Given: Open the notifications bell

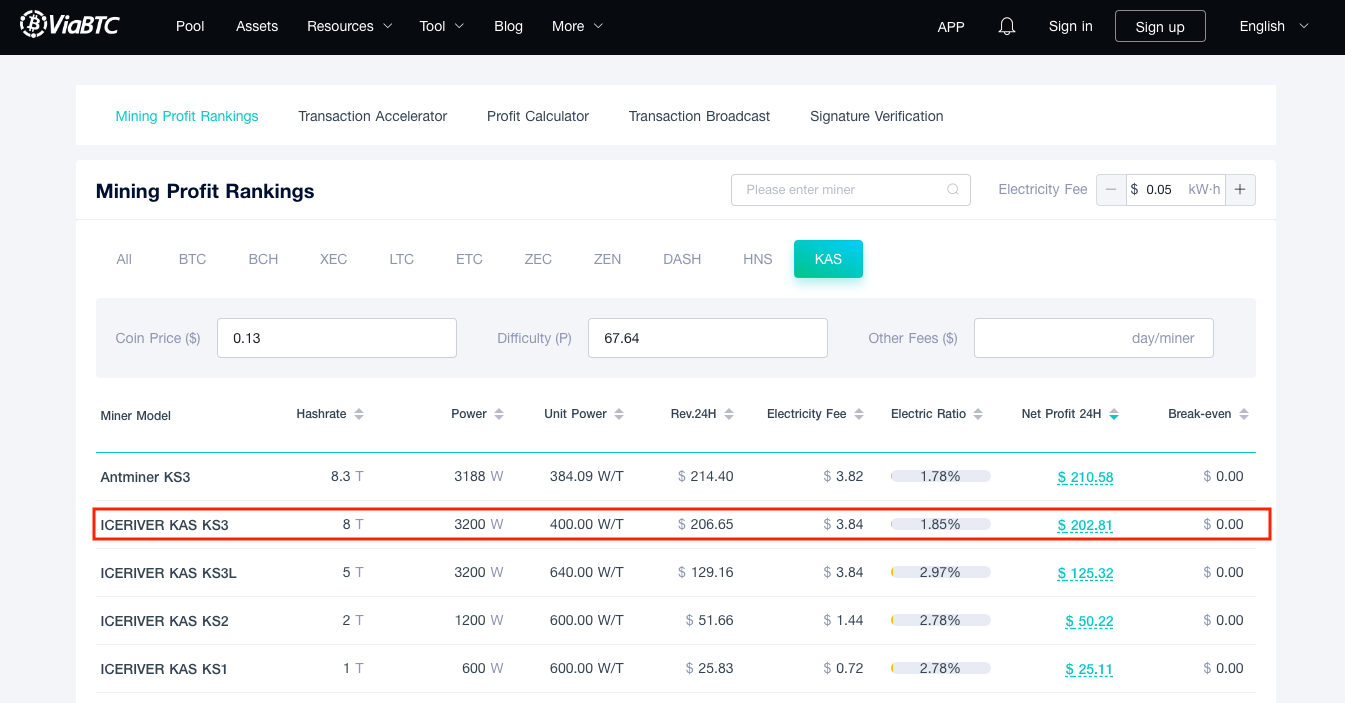Looking at the screenshot, I should 1007,26.
